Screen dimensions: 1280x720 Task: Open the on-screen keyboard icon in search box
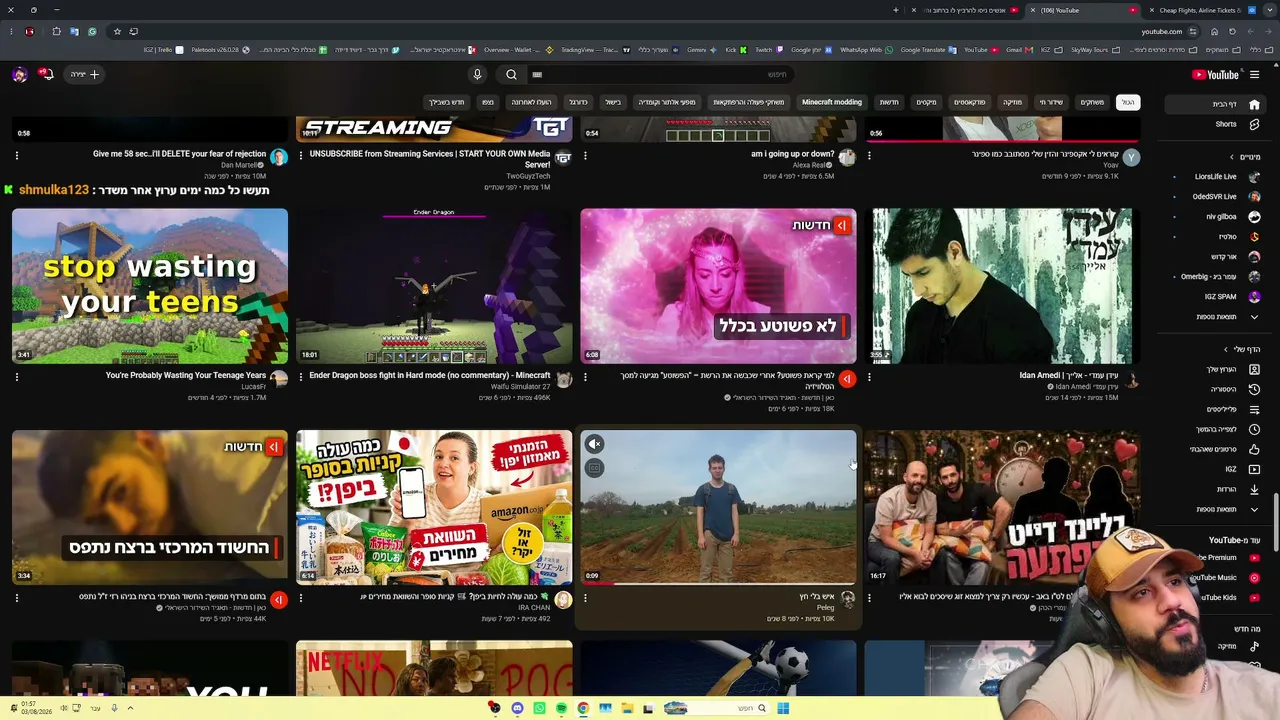point(537,74)
